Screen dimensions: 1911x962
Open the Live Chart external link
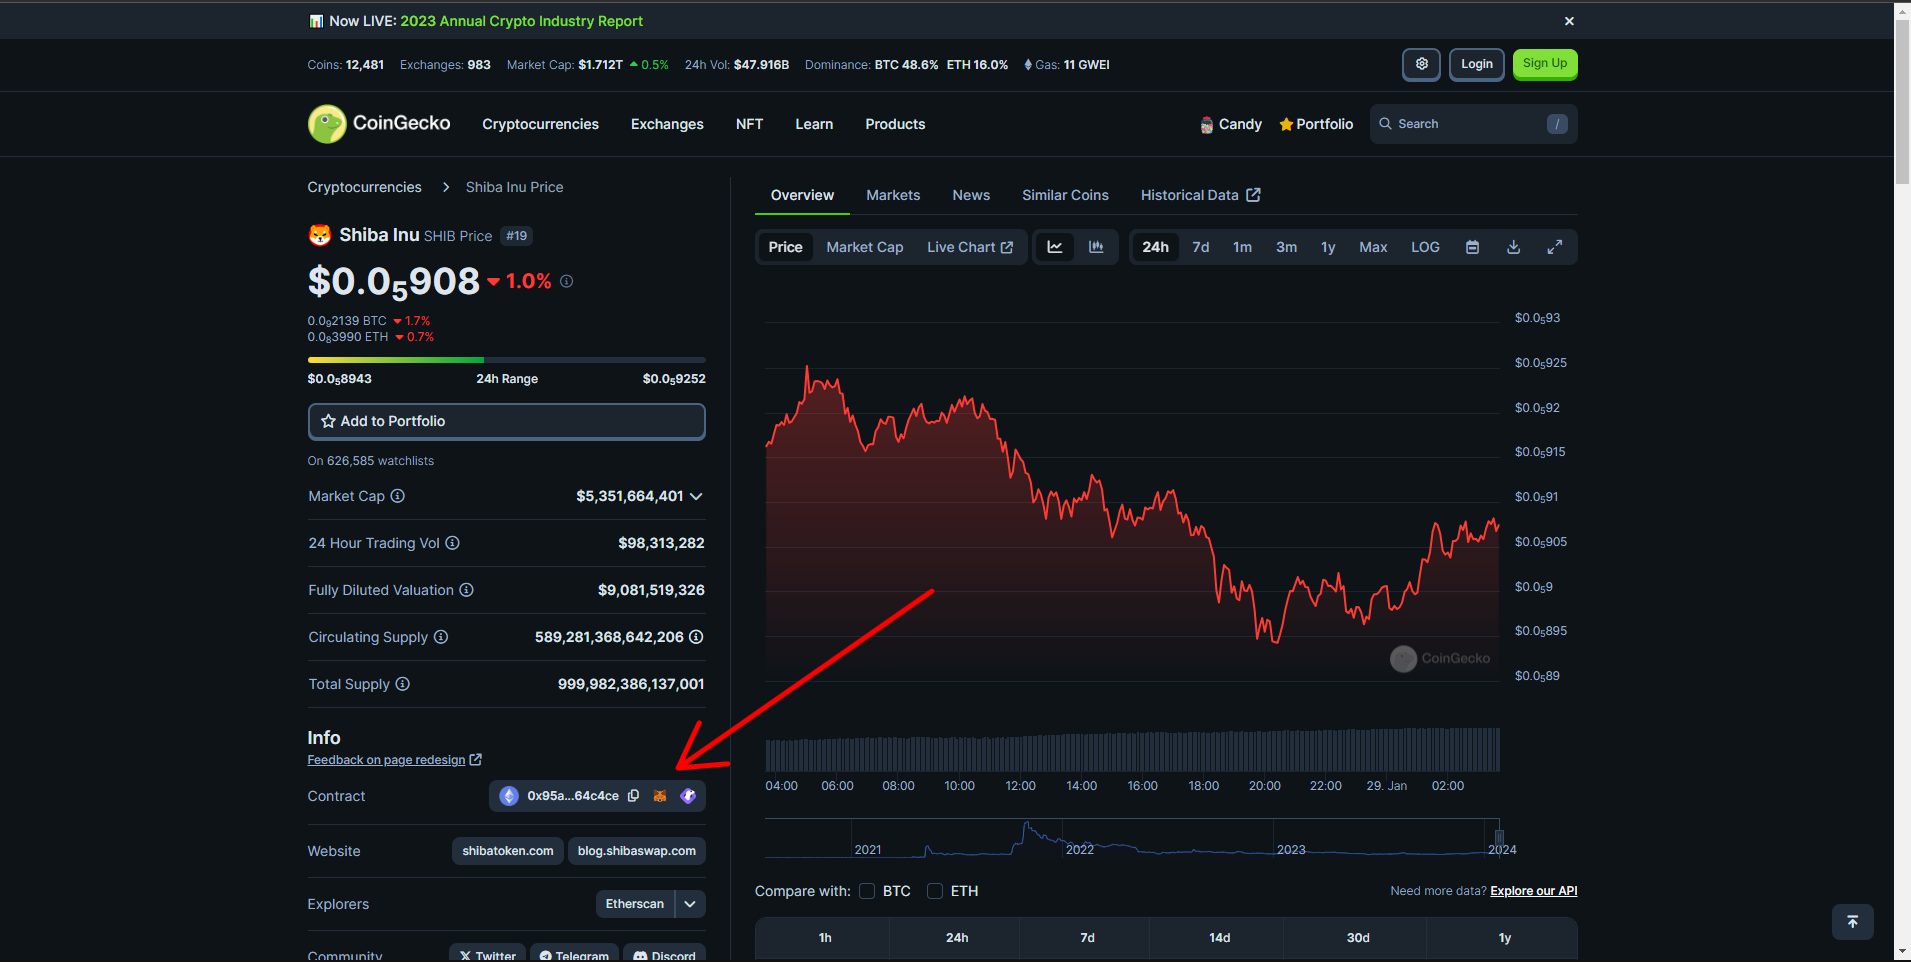[x=969, y=247]
